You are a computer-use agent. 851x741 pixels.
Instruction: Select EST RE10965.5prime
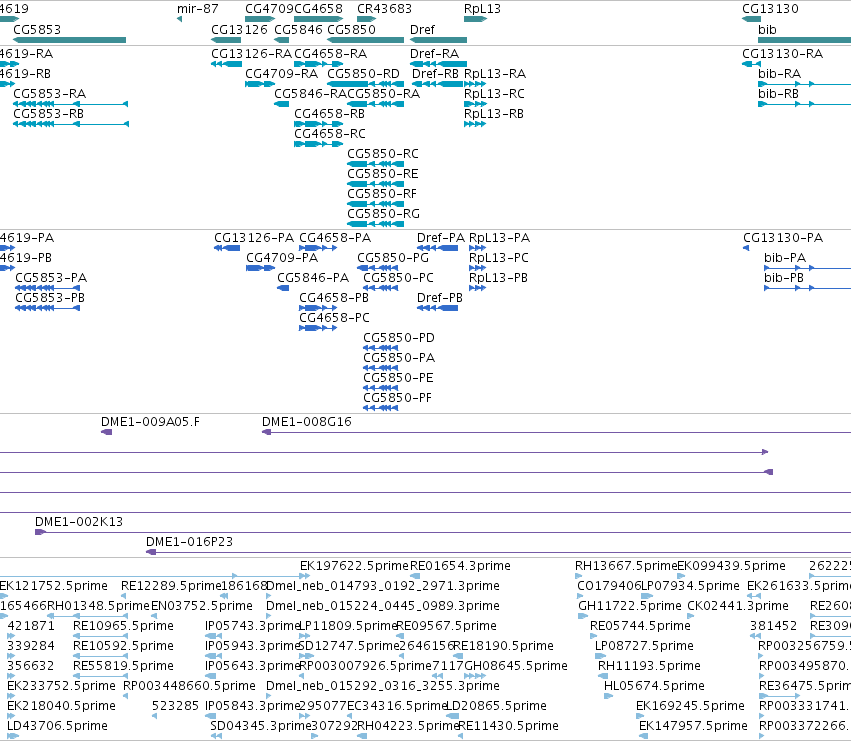123,626
